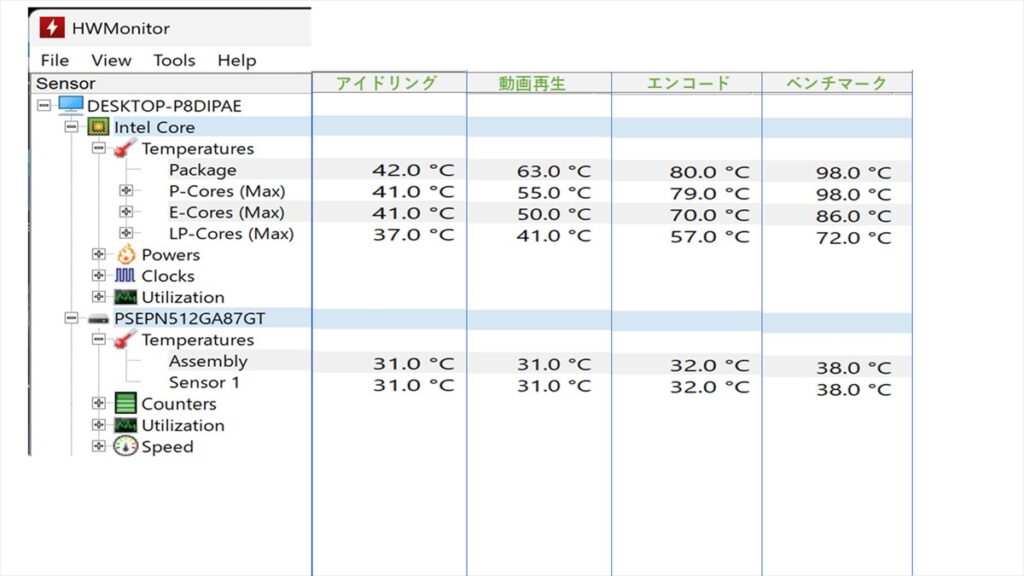Expand the E-Cores (Max) row
Screen dimensions: 1024x576
[126, 212]
